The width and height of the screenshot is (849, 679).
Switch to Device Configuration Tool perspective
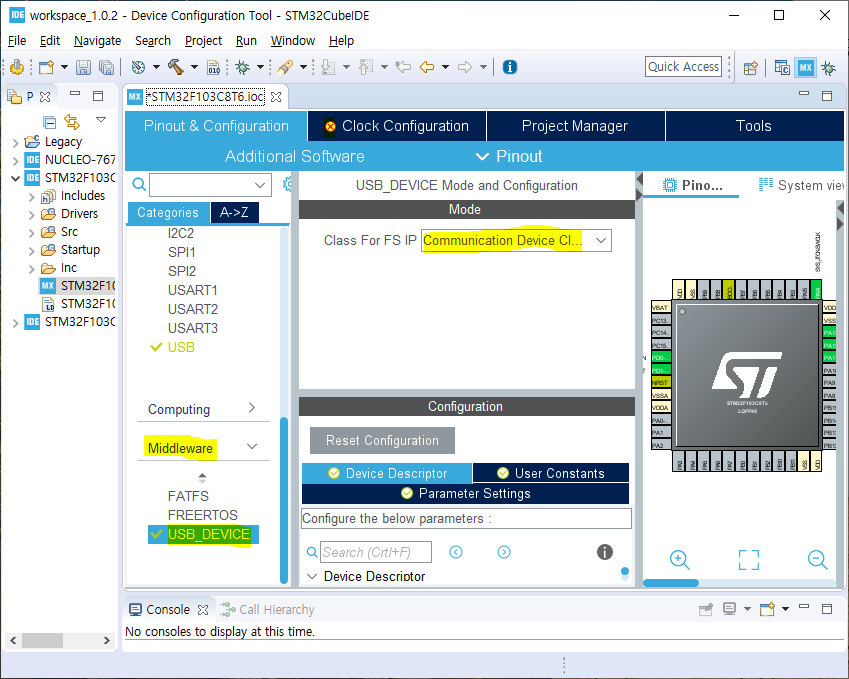pyautogui.click(x=805, y=67)
